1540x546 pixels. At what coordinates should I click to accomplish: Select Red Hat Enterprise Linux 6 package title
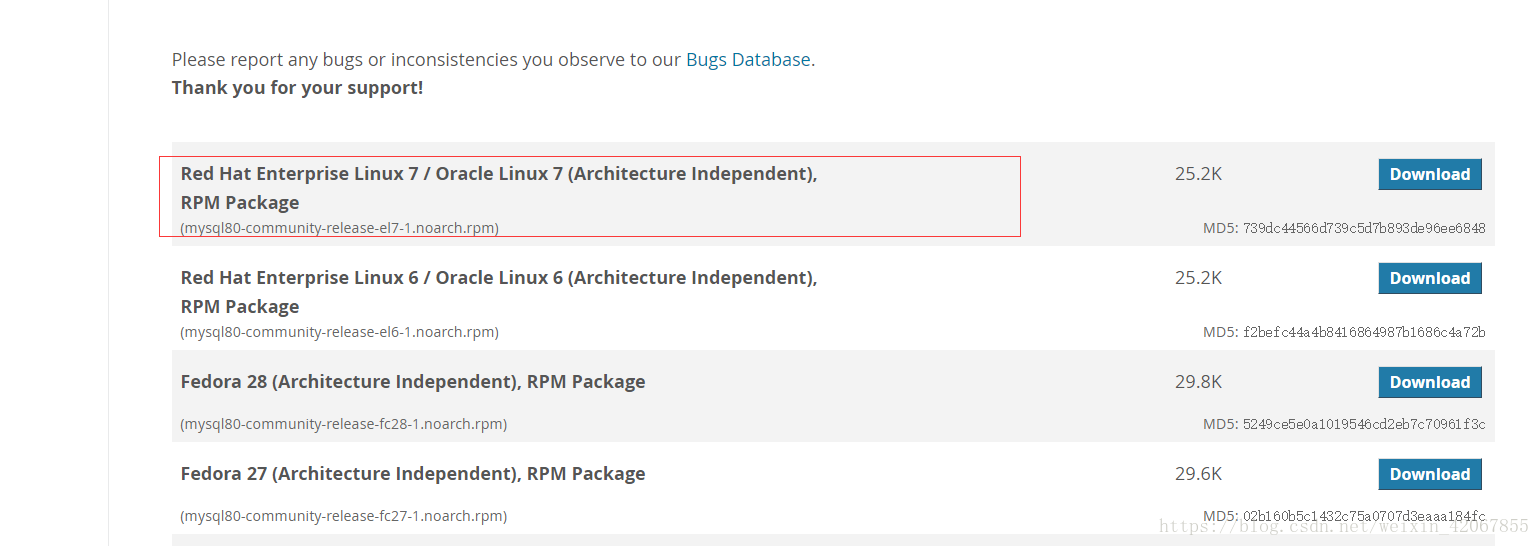click(x=499, y=292)
